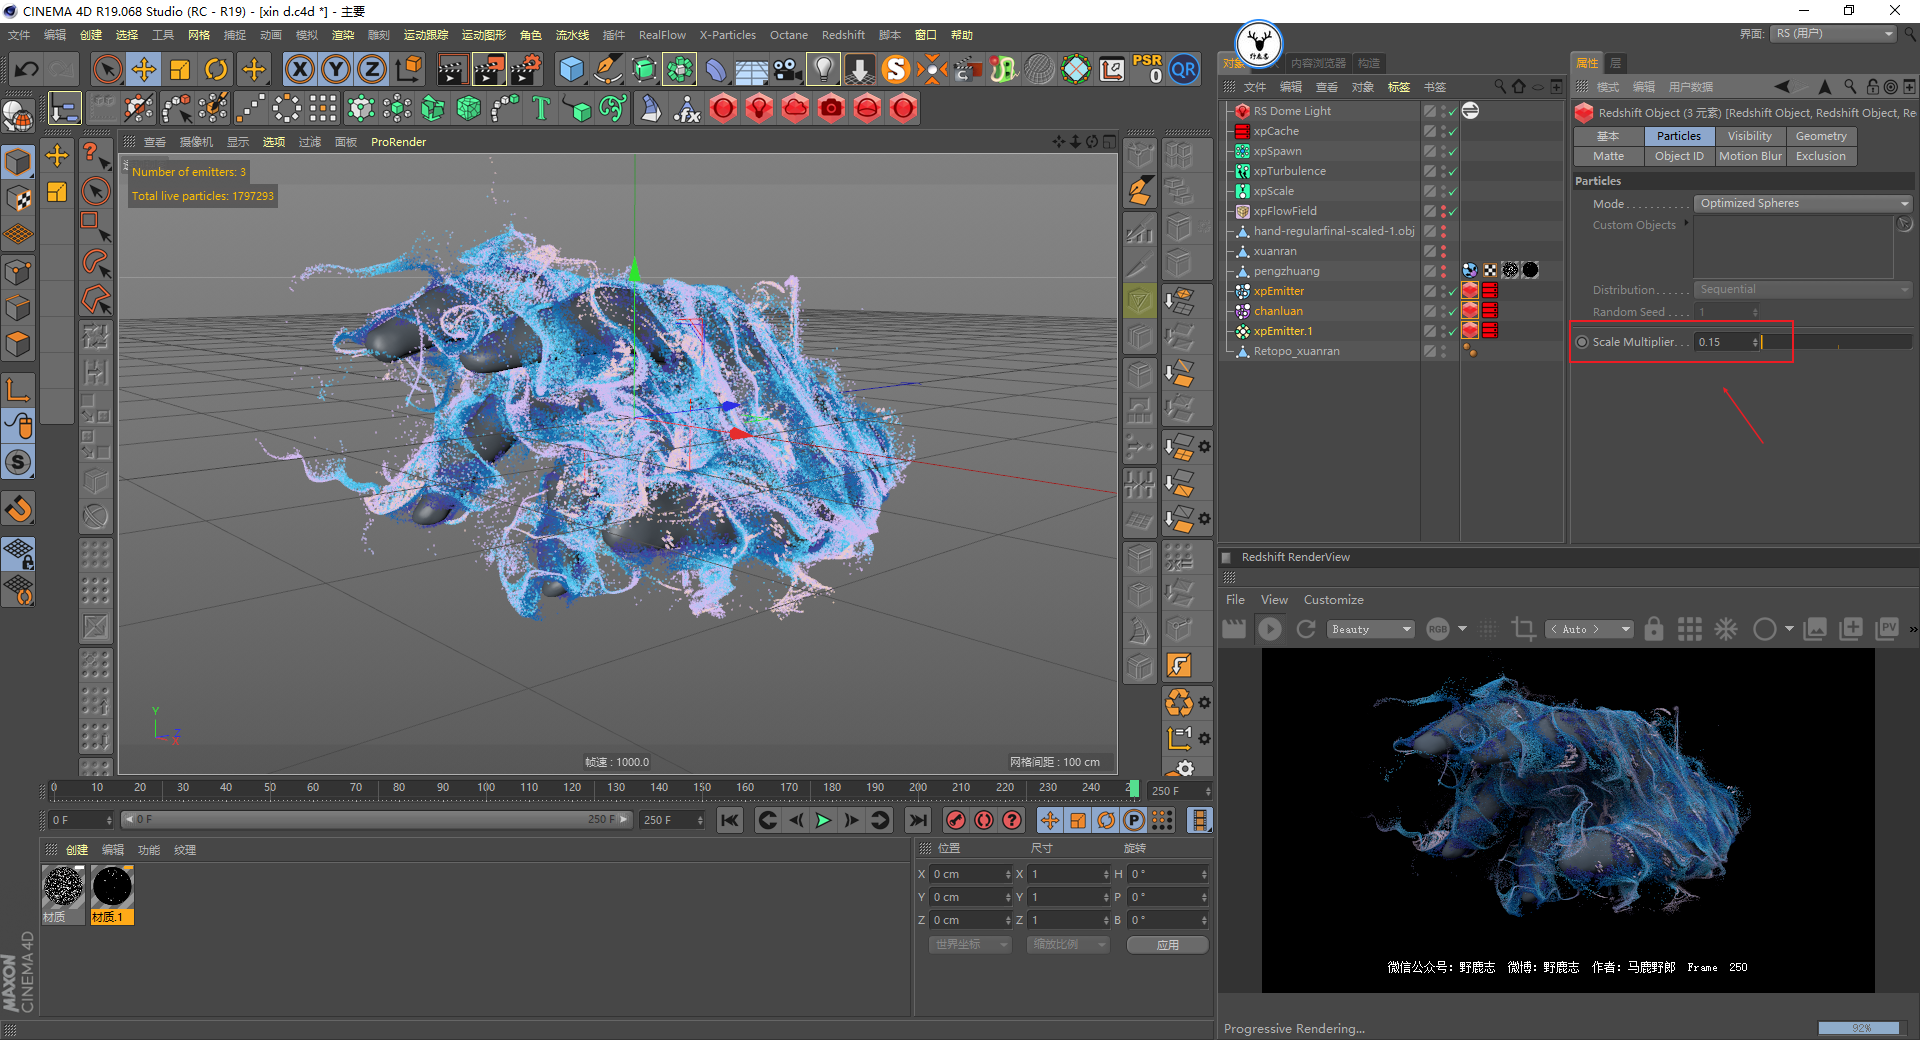The height and width of the screenshot is (1040, 1920).
Task: Select the spline Pen tool
Action: (x=608, y=69)
